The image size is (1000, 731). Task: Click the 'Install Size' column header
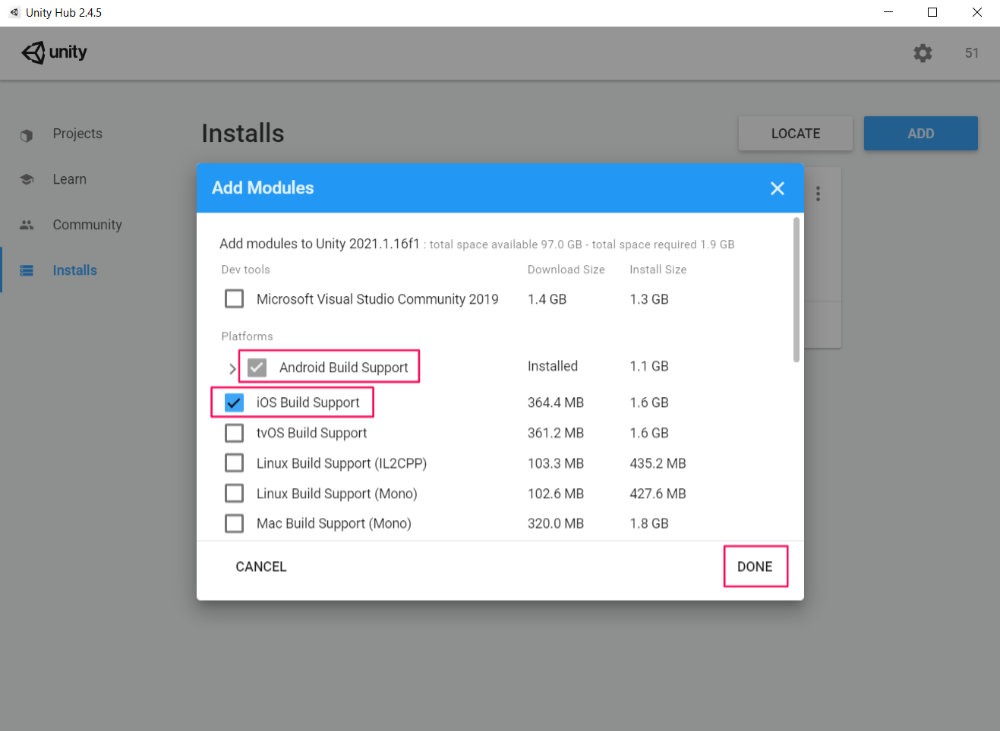[x=658, y=270]
